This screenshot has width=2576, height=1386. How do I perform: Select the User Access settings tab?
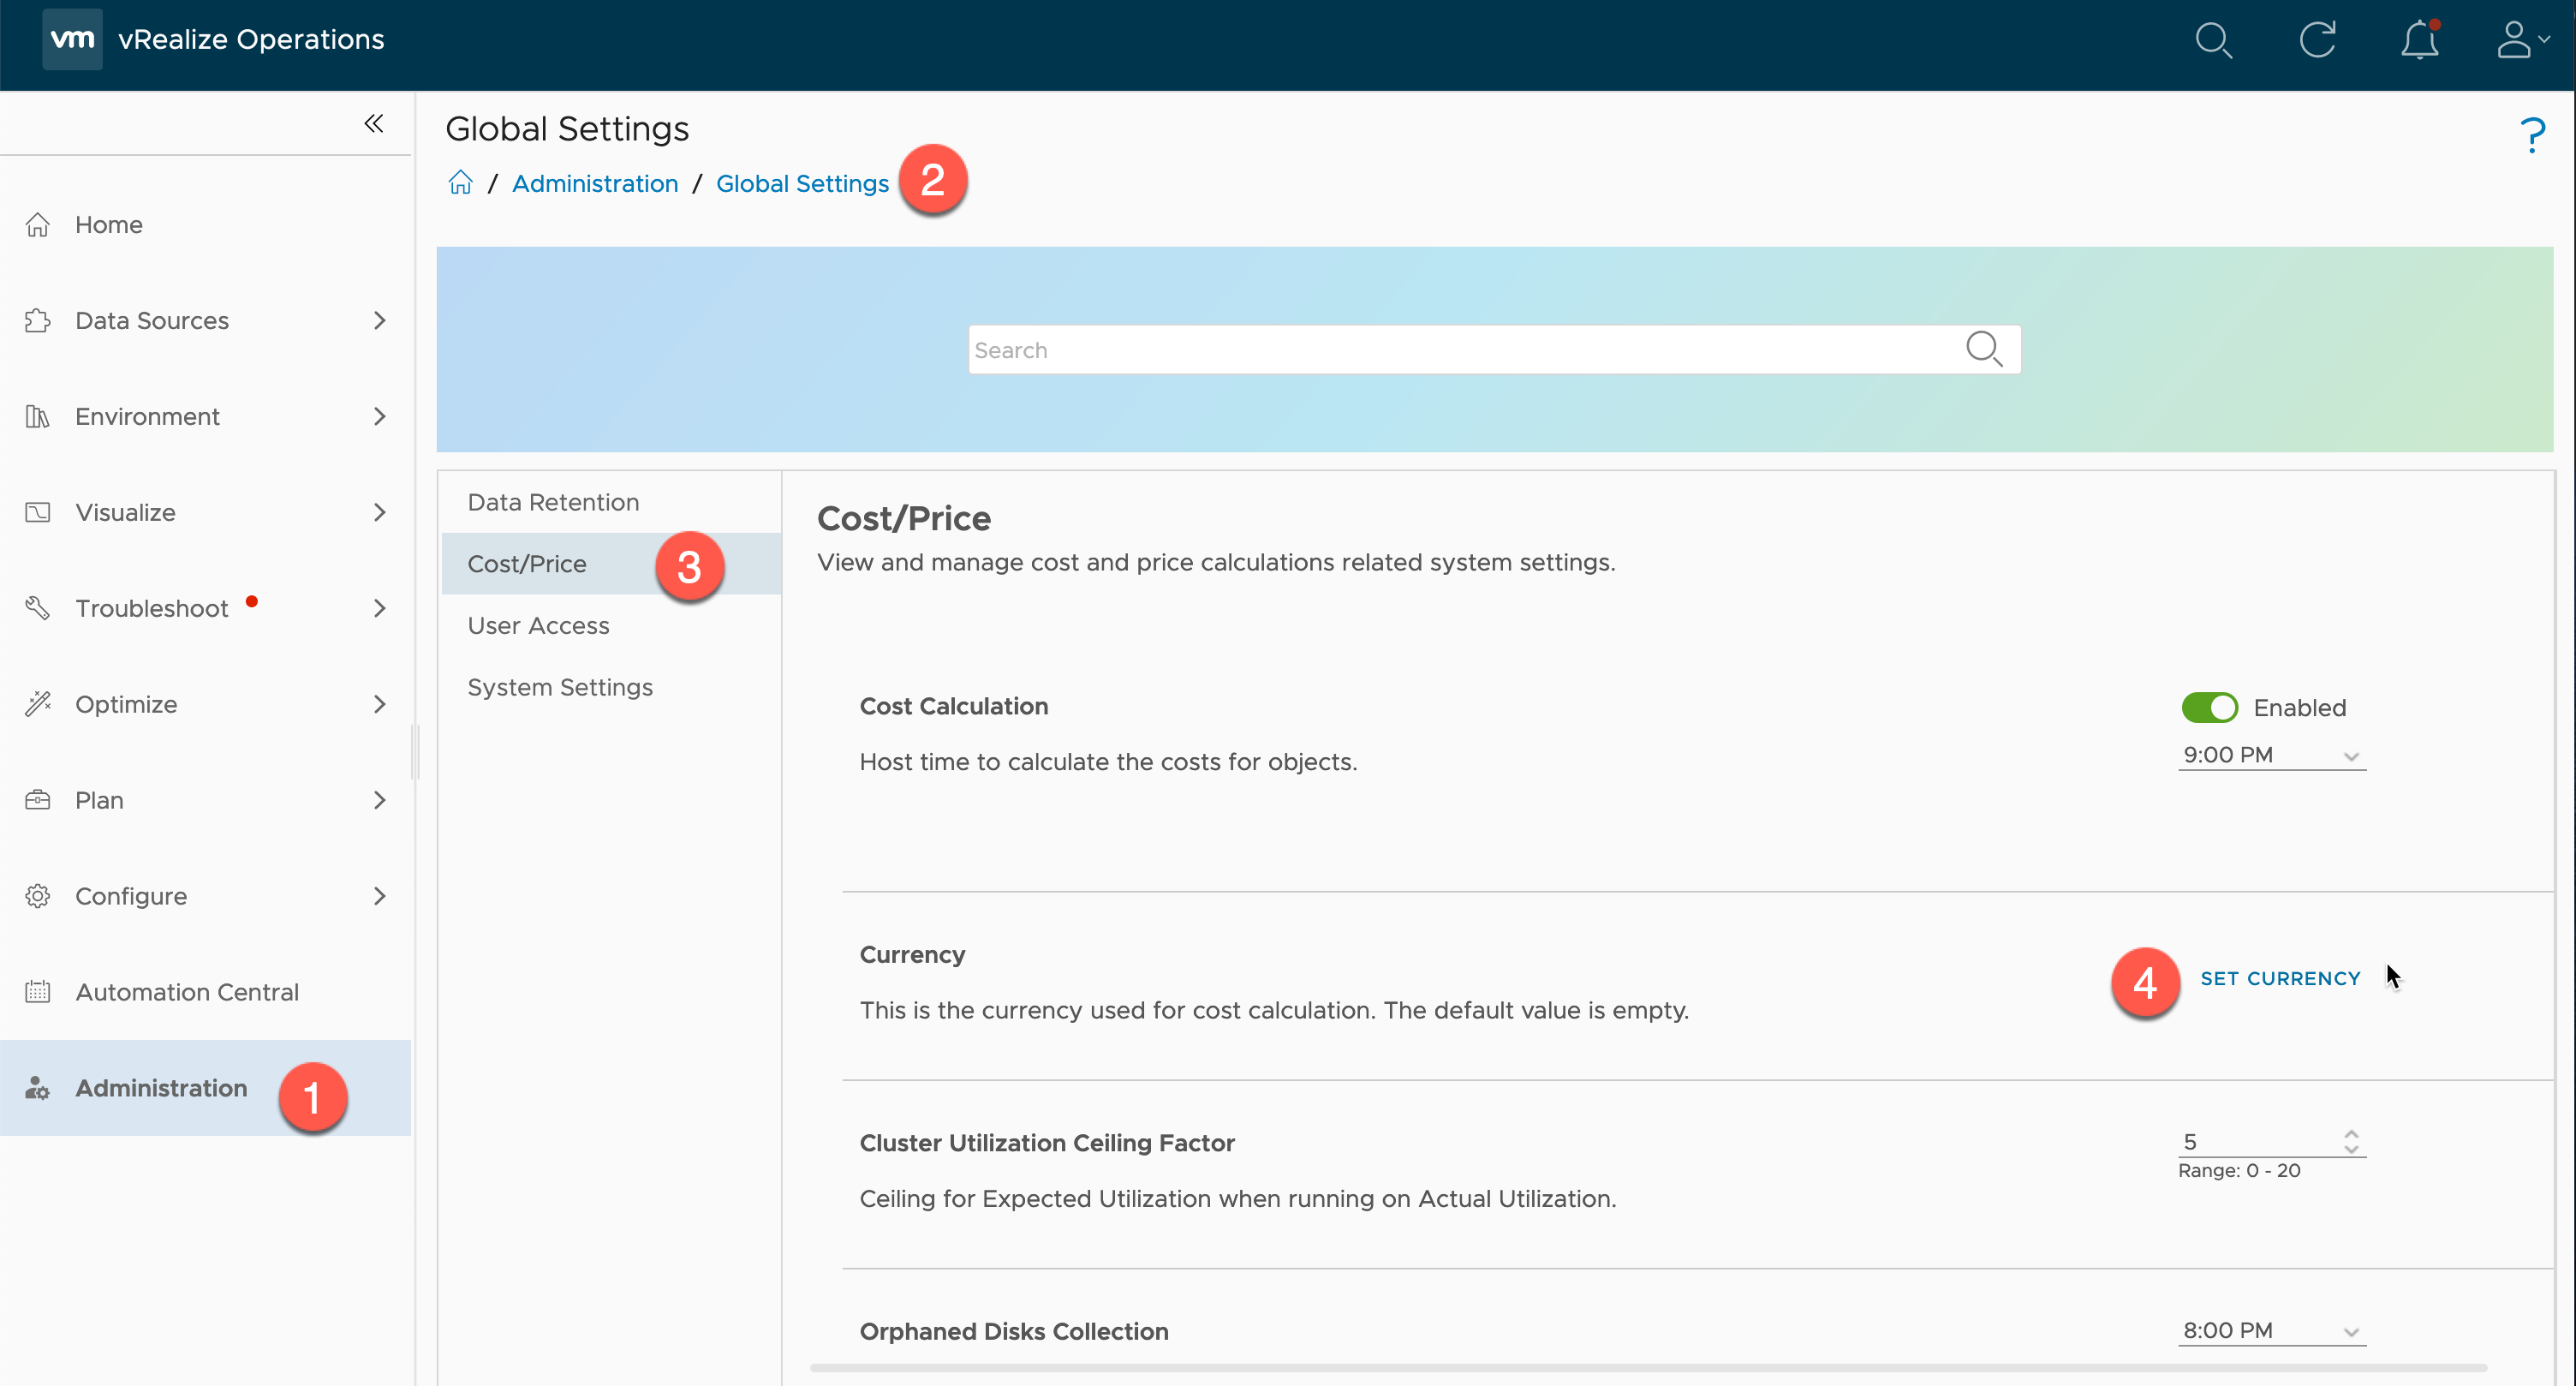coord(611,626)
